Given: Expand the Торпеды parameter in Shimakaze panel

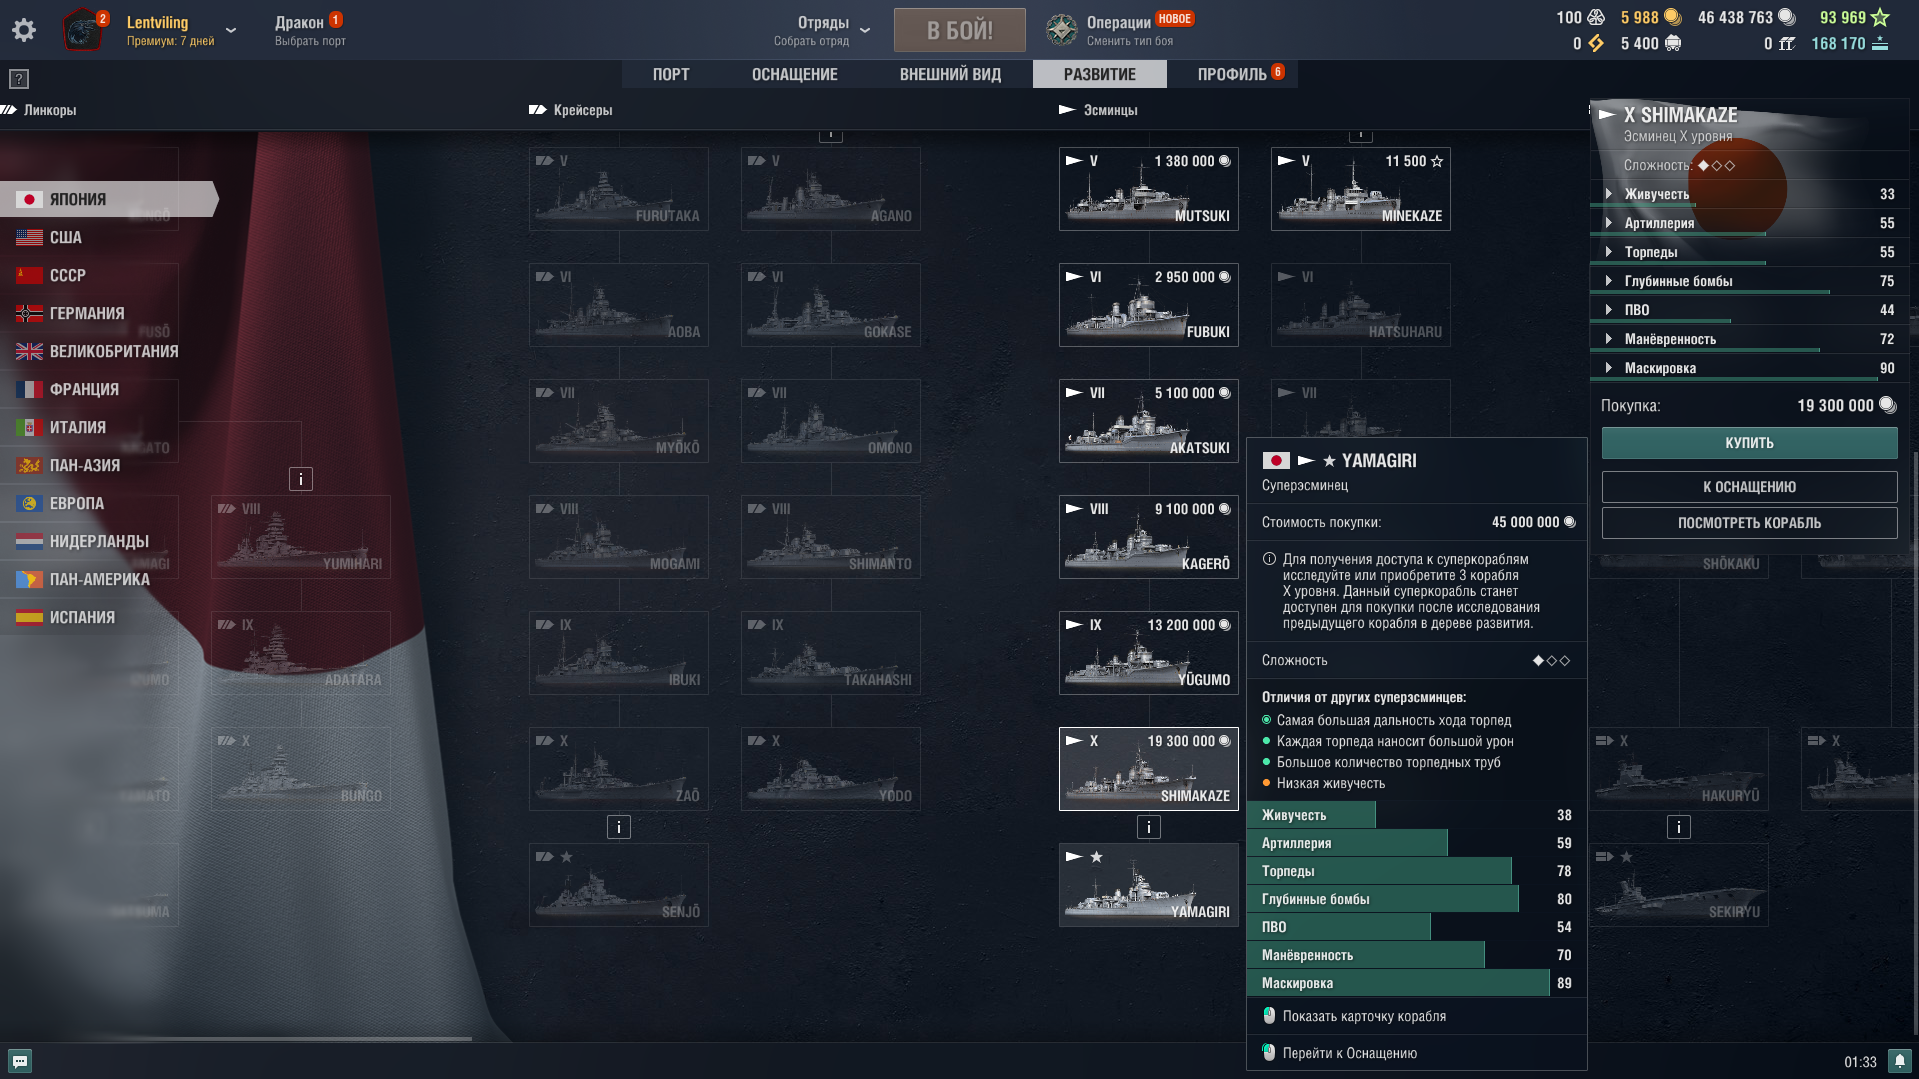Looking at the screenshot, I should pos(1750,252).
